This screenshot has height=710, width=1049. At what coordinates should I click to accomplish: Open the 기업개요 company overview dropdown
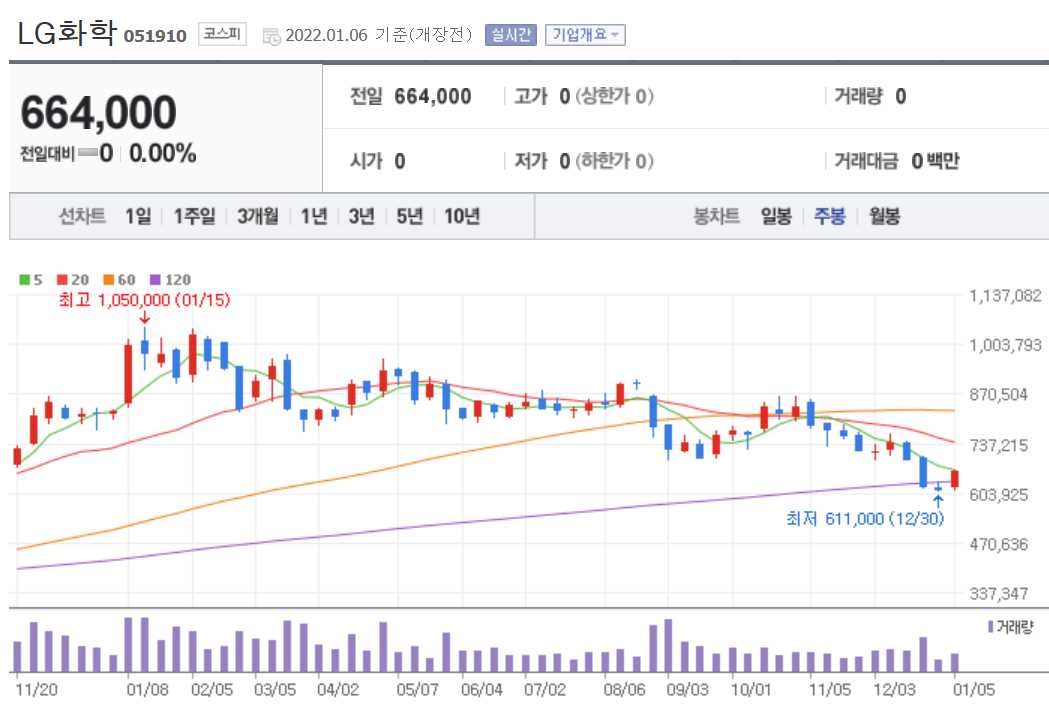click(585, 35)
